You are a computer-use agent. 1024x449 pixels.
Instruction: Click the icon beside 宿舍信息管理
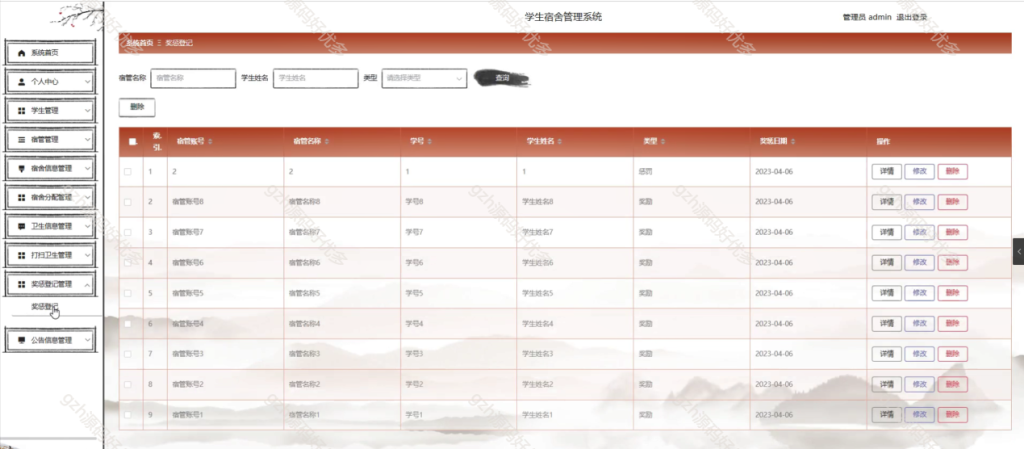point(22,168)
